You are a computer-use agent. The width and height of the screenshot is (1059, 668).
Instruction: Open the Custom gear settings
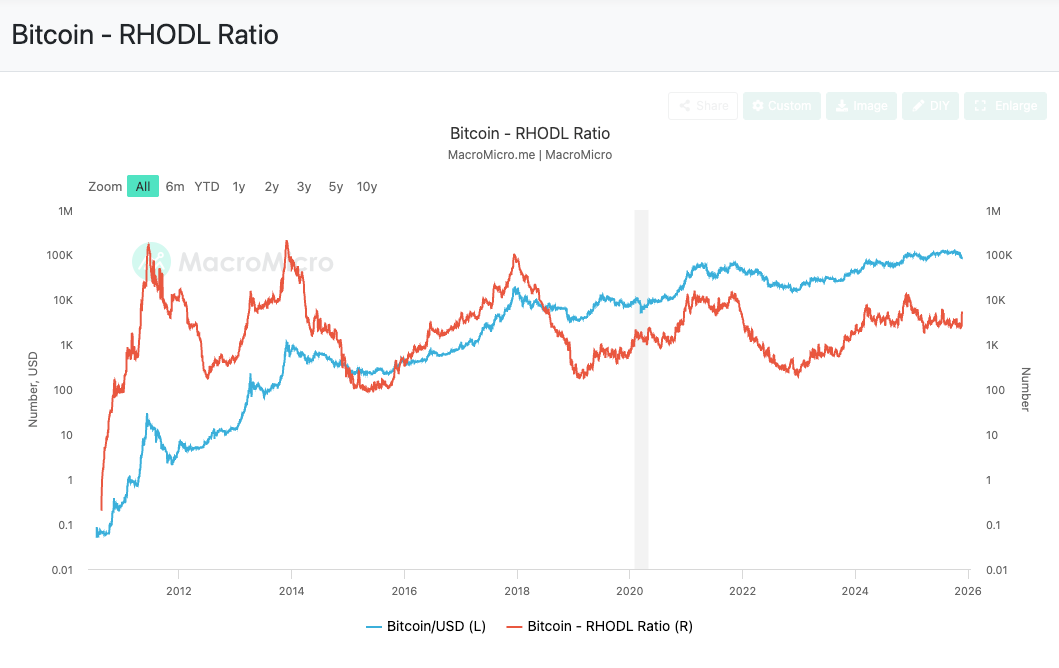click(781, 106)
